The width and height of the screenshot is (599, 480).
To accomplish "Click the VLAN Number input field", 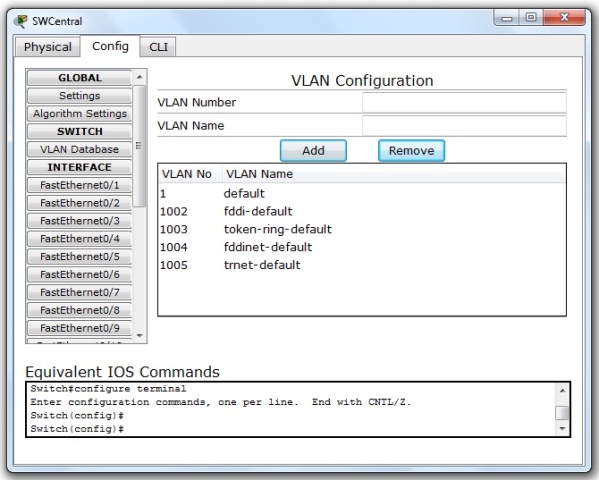I will [x=464, y=102].
